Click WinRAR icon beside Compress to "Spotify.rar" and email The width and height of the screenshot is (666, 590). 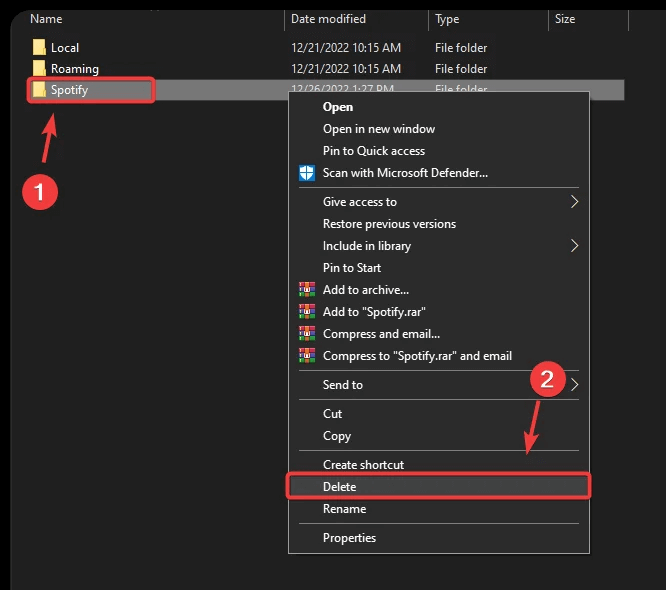[x=307, y=356]
